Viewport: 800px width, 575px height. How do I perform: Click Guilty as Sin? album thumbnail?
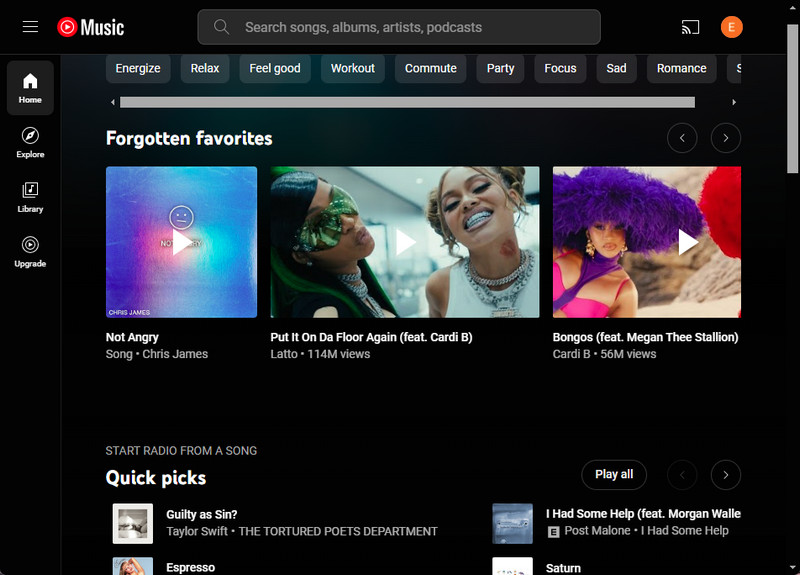[x=133, y=523]
